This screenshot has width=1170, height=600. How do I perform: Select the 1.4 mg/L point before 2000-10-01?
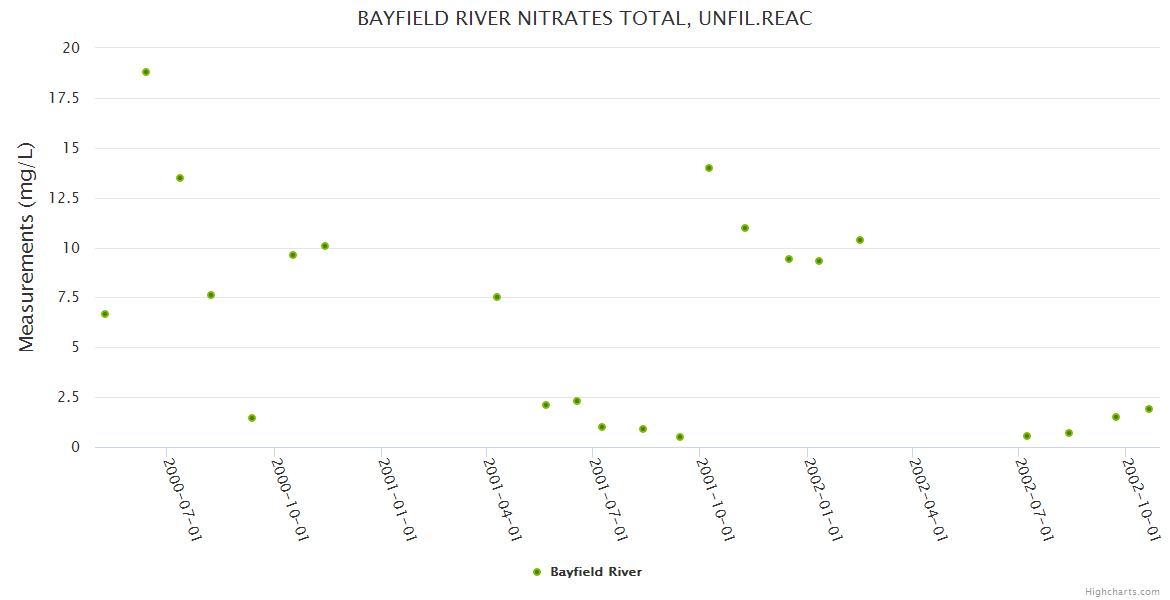(252, 418)
